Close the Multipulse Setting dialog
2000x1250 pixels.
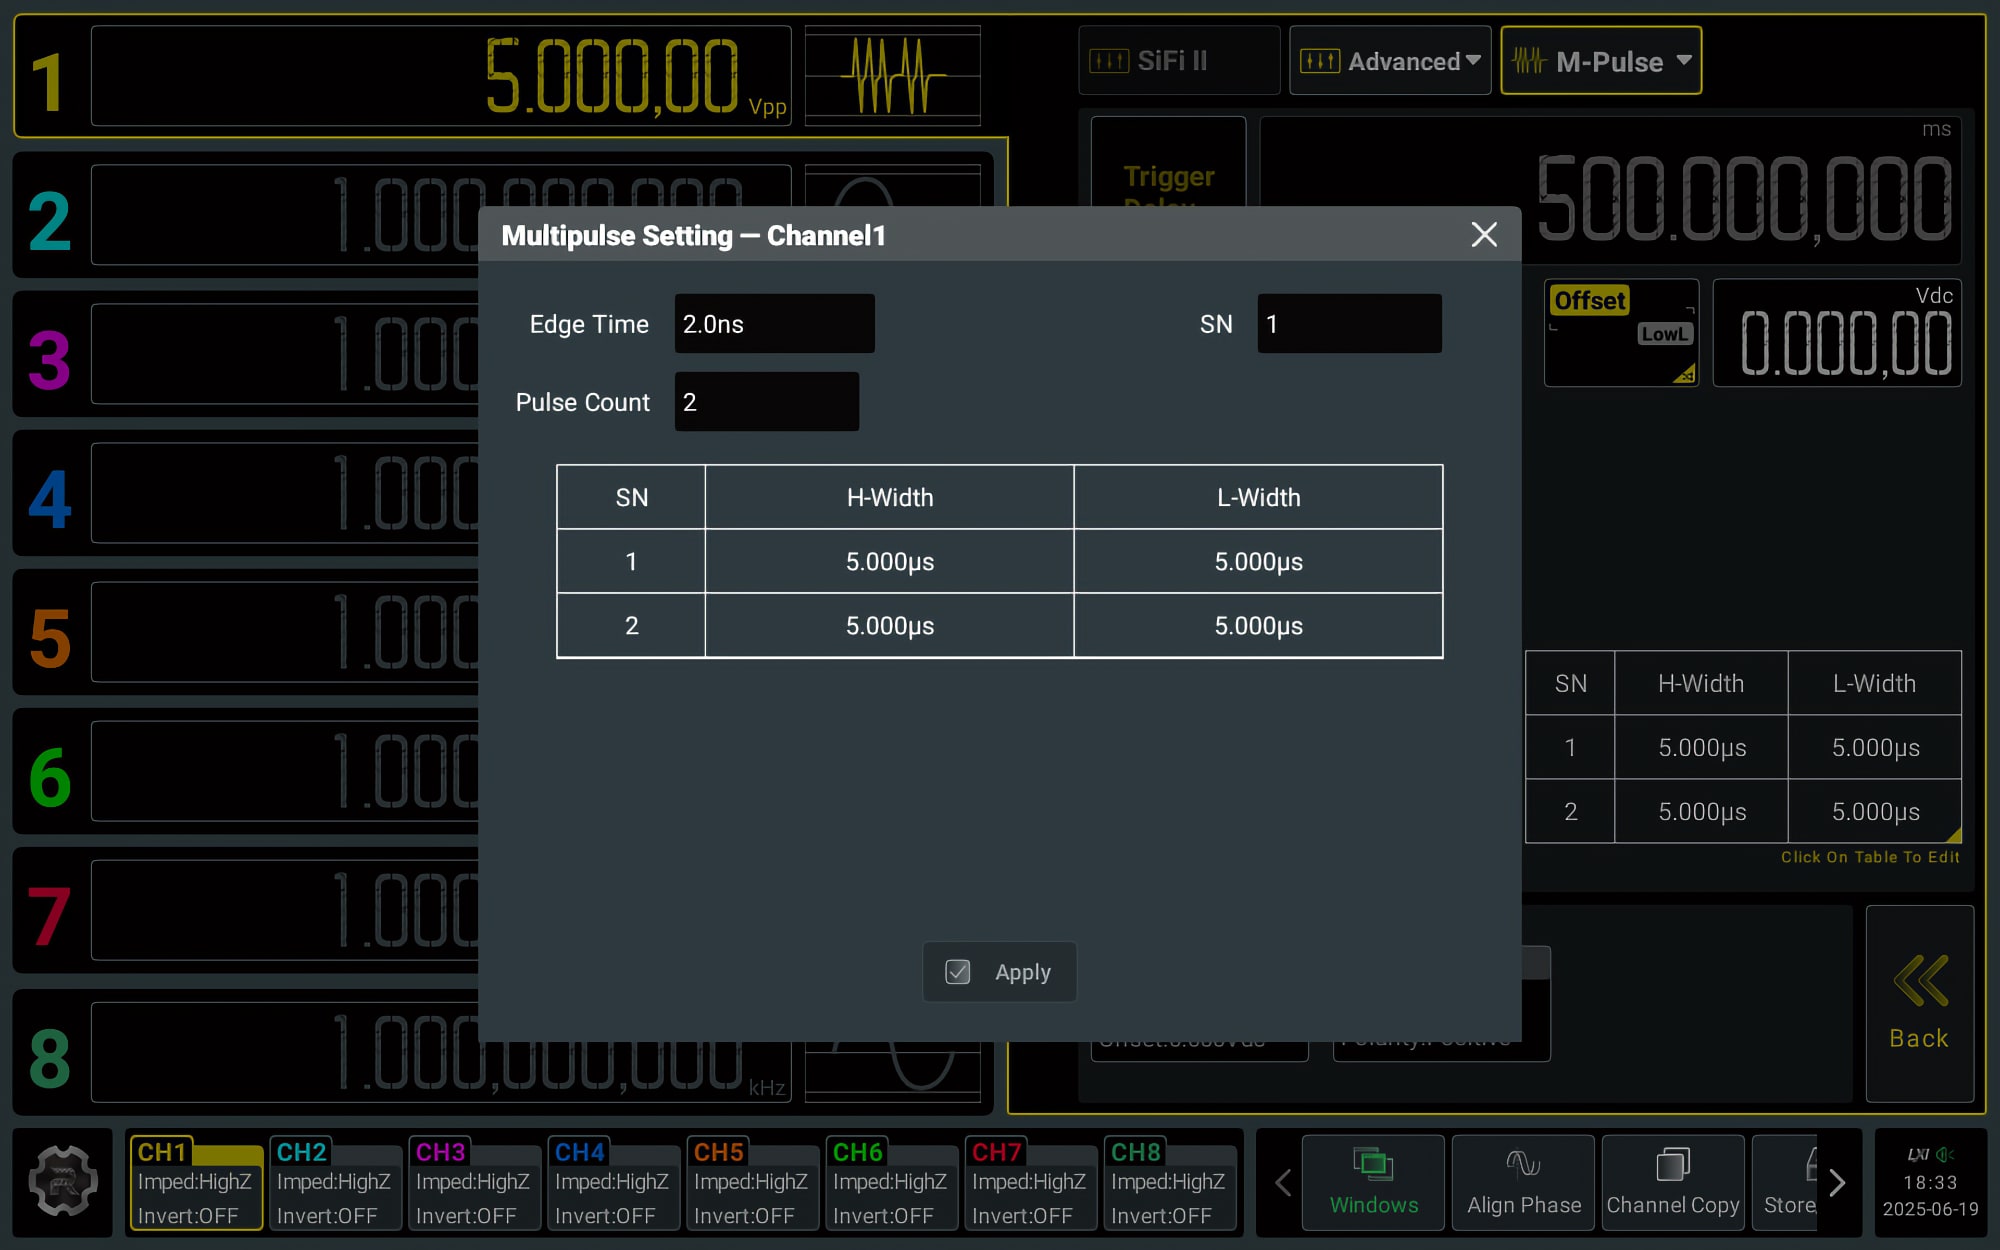pos(1484,235)
